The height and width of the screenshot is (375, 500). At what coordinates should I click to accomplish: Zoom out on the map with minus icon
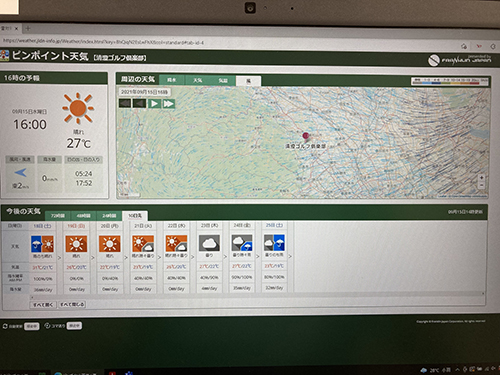pyautogui.click(x=481, y=185)
